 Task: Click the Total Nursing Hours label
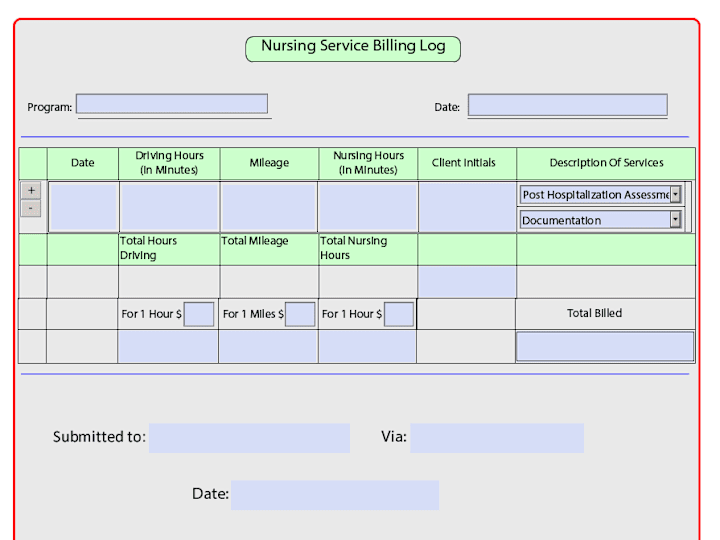pyautogui.click(x=354, y=248)
